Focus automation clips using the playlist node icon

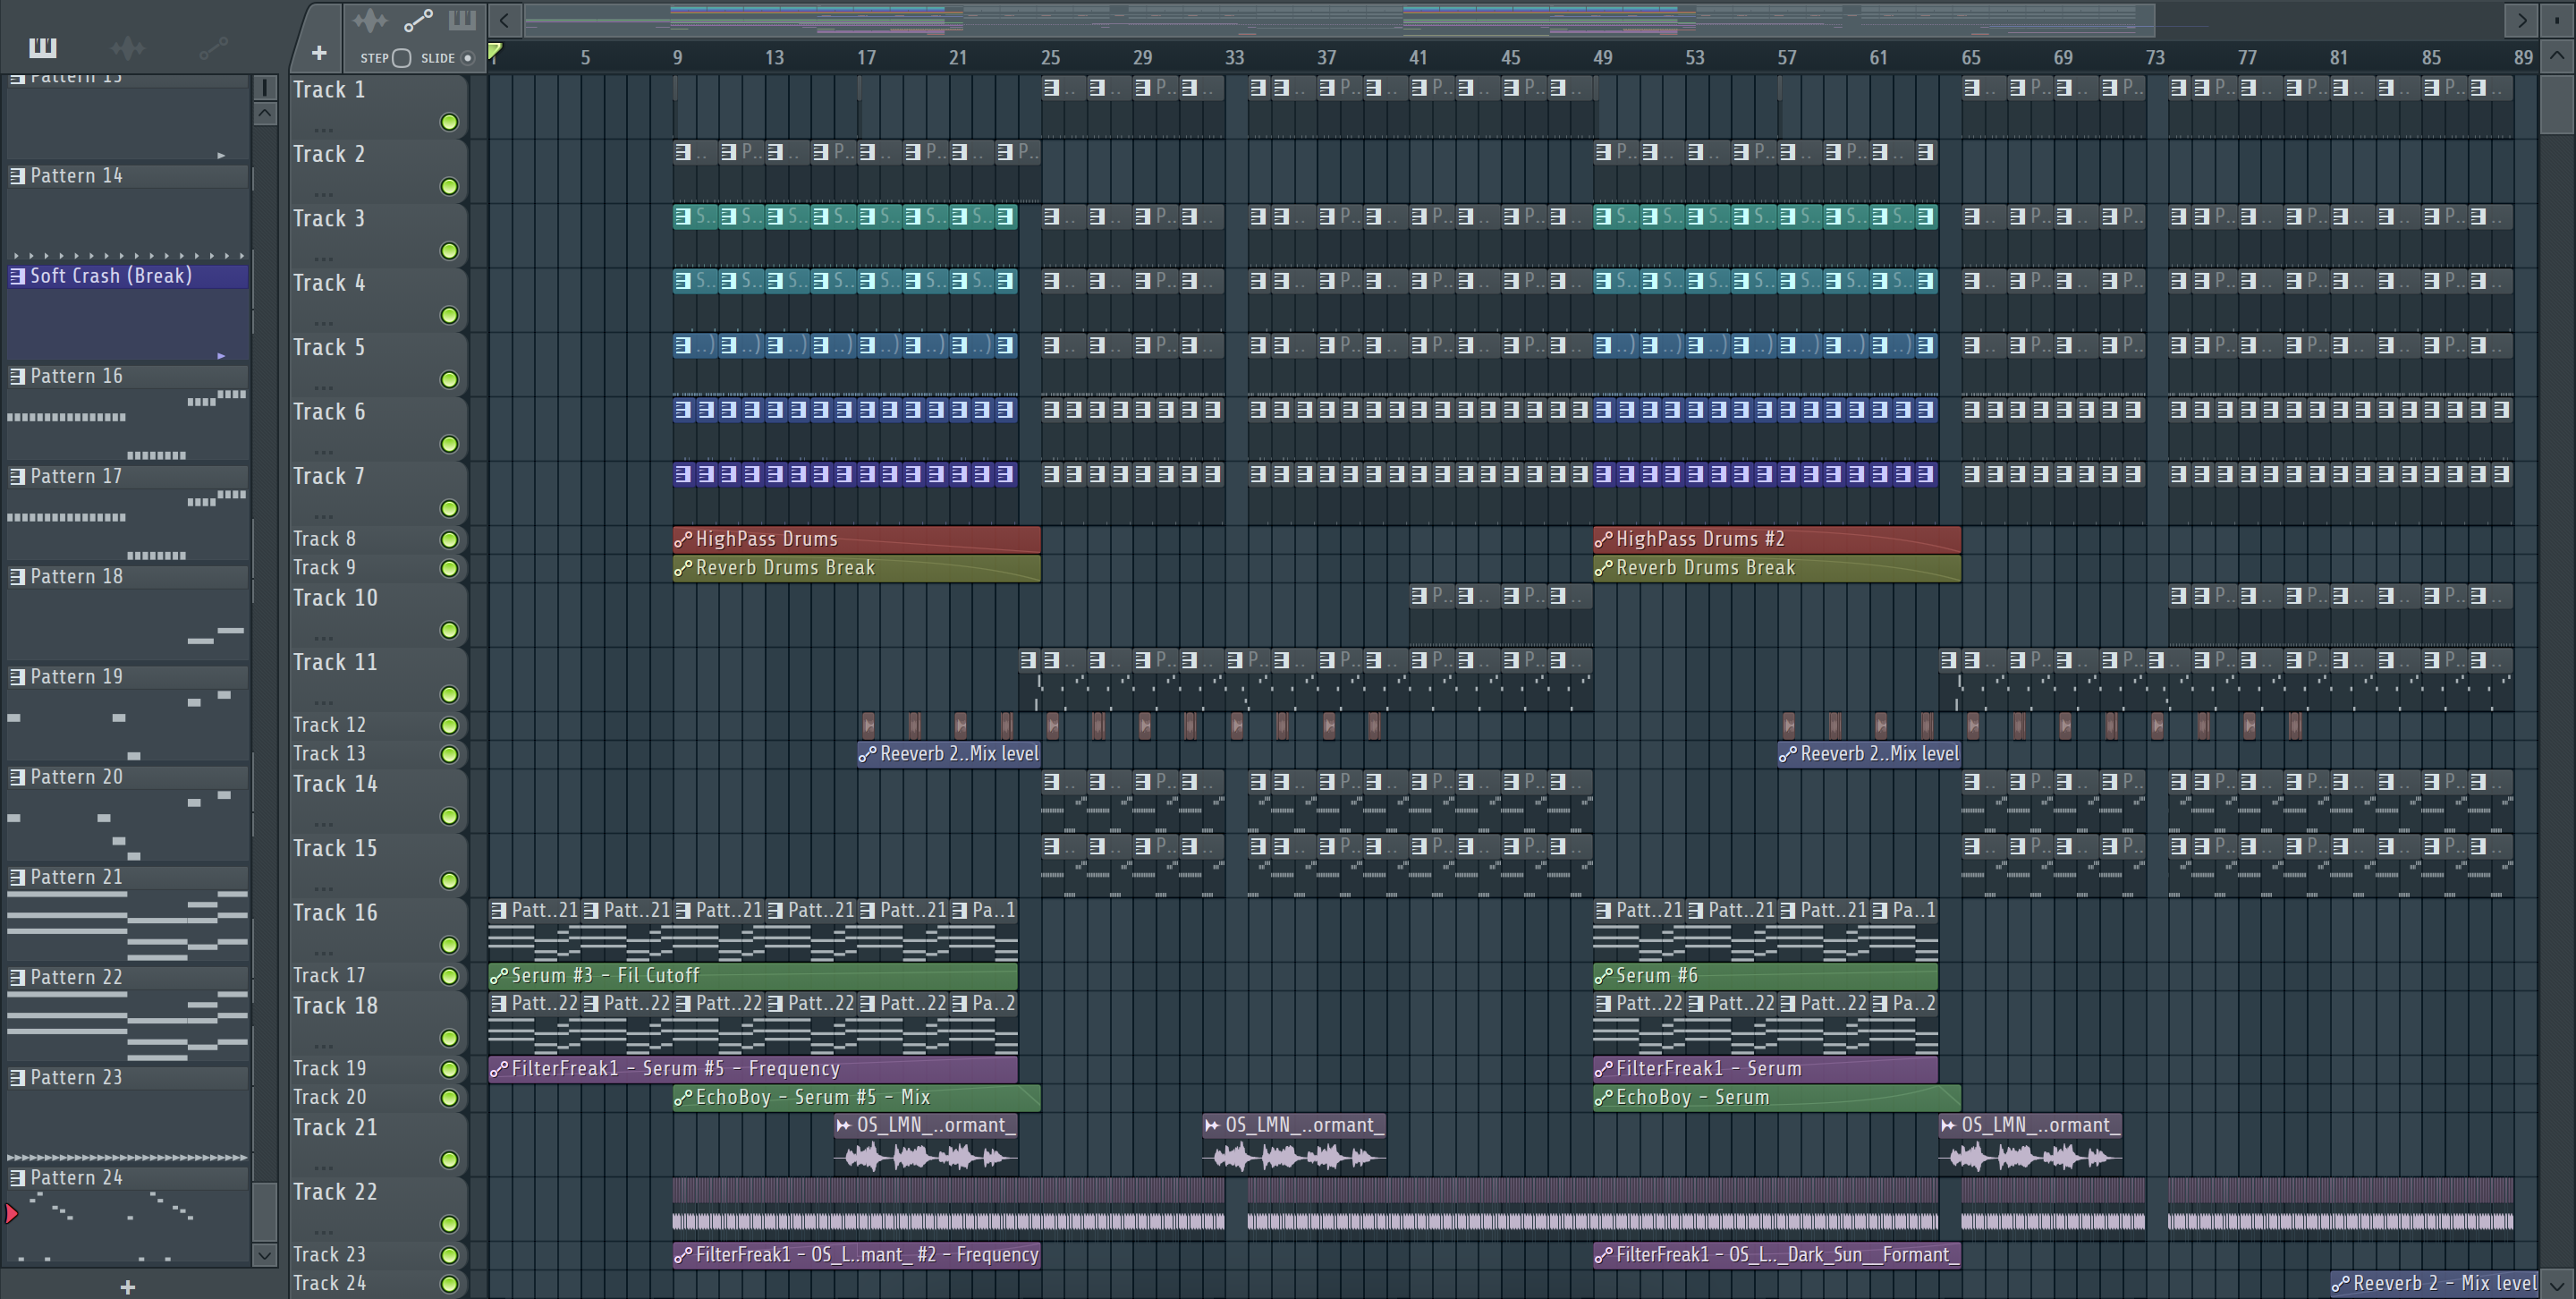418,20
